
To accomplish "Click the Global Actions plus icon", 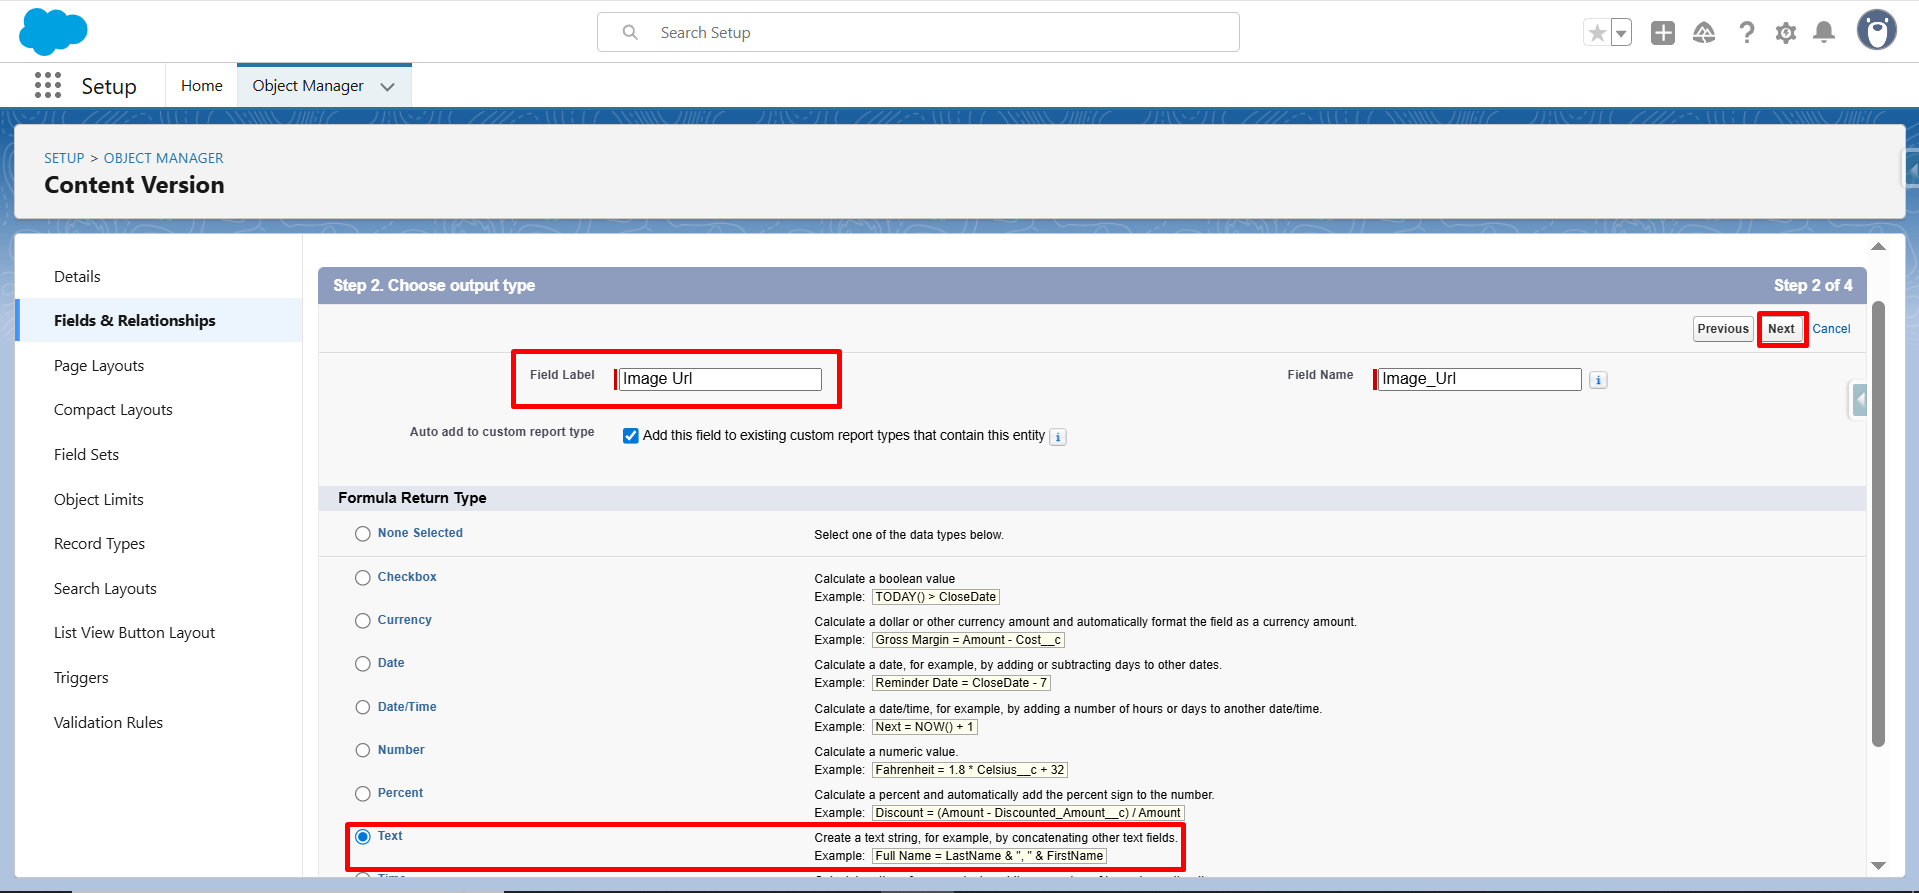I will 1662,33.
